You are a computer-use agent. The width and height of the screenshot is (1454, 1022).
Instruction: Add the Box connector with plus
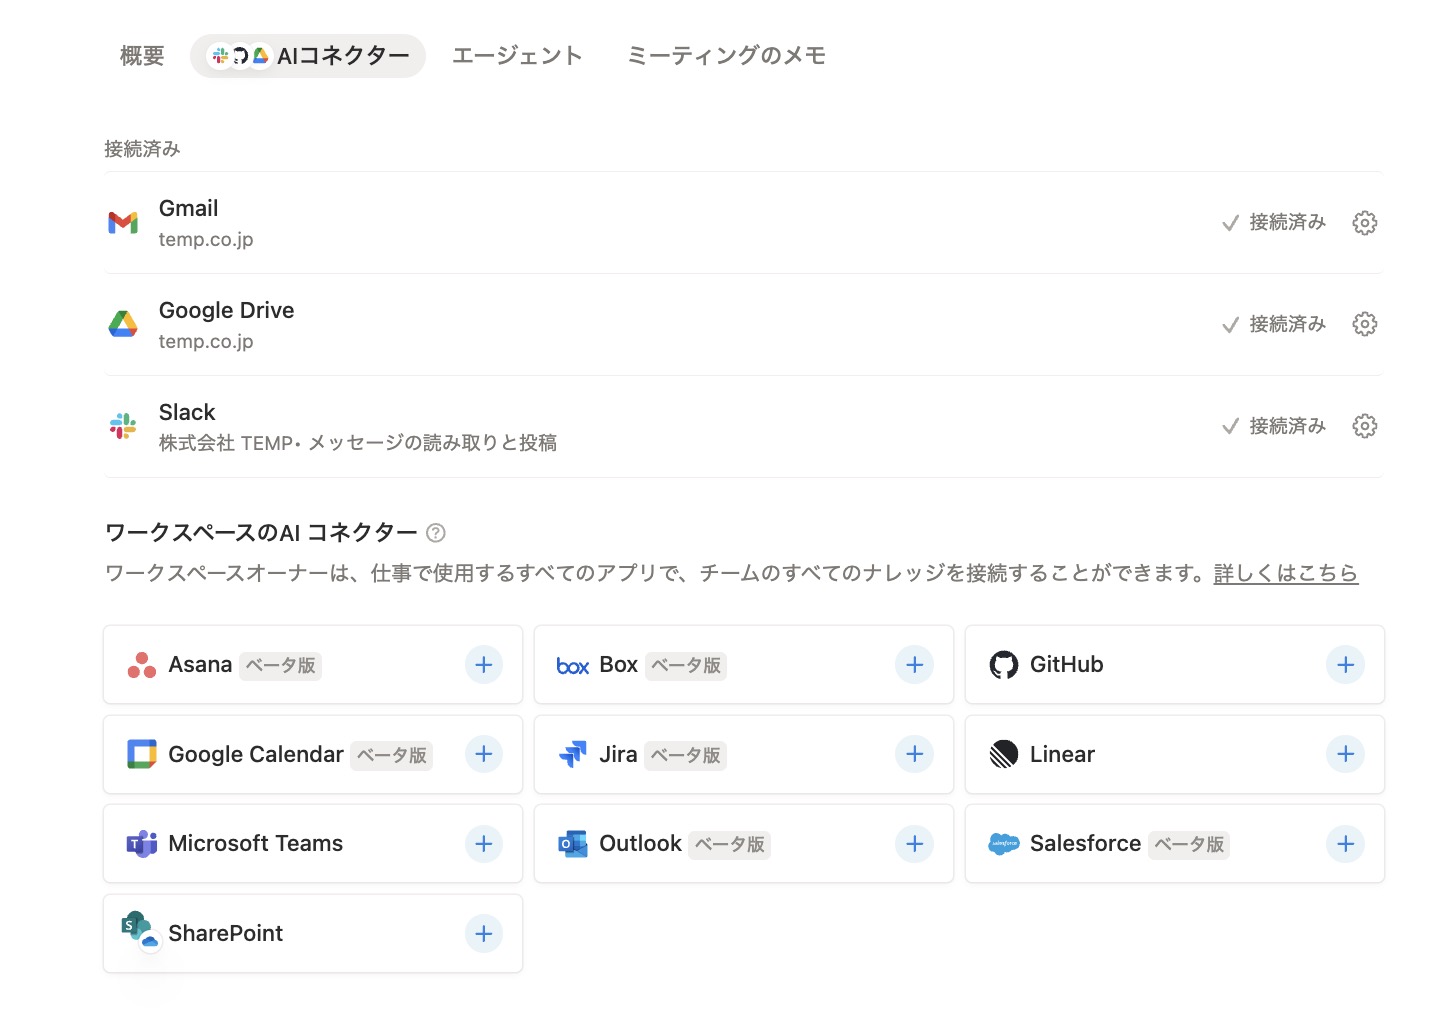(x=914, y=665)
